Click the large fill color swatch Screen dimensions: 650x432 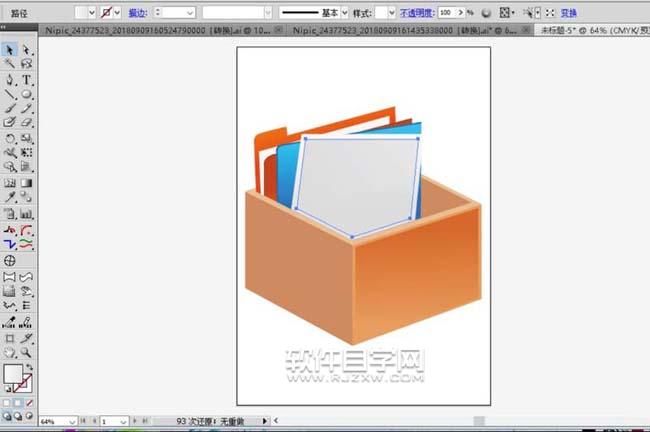tap(13, 374)
